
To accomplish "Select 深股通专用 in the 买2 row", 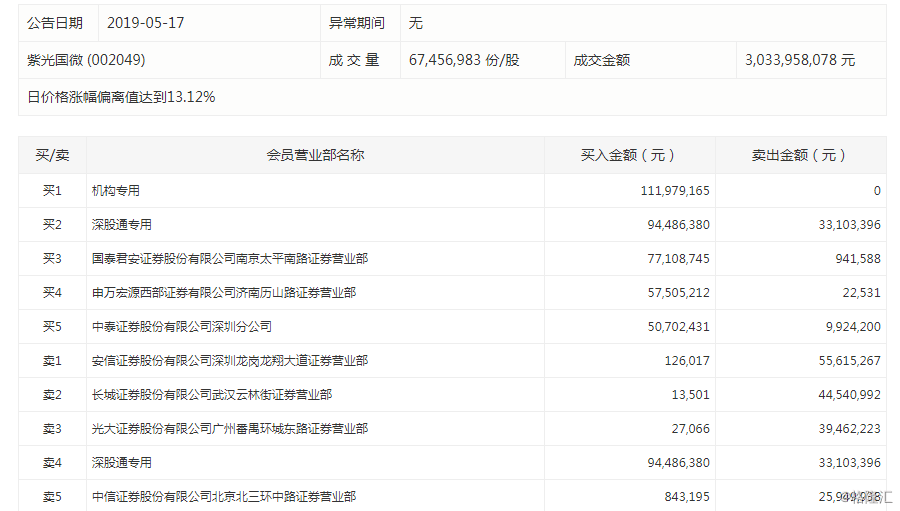I will point(122,224).
